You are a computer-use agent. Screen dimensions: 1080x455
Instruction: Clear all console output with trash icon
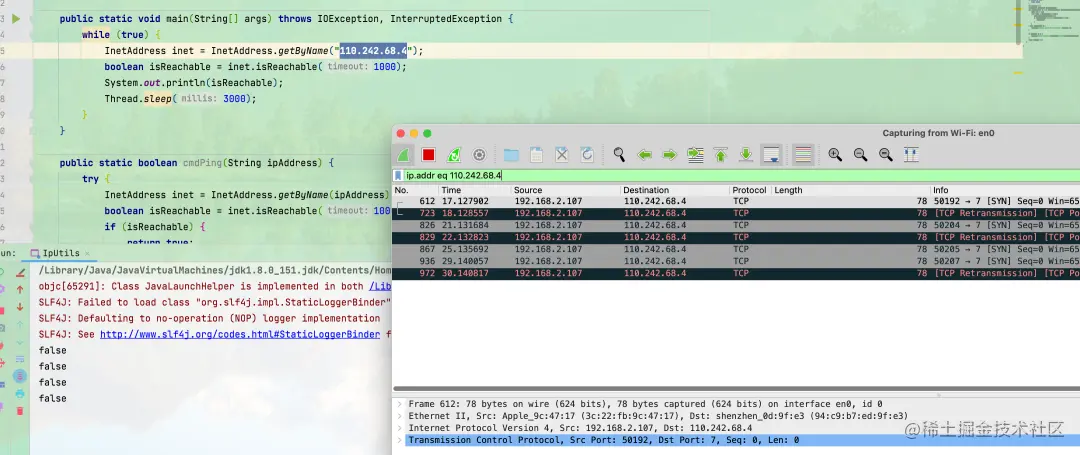(x=20, y=411)
